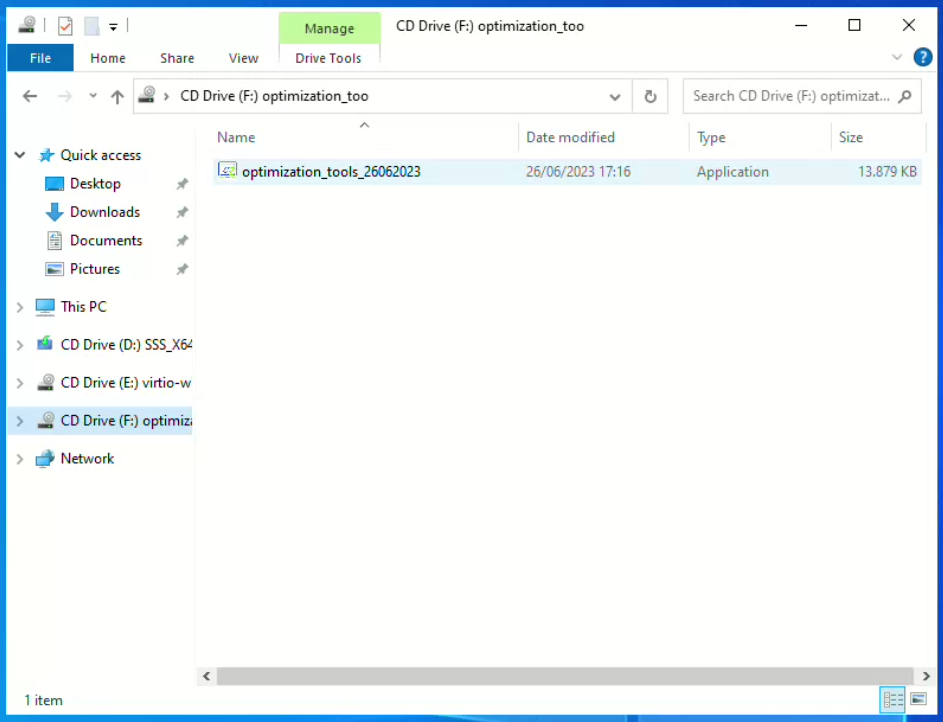This screenshot has height=722, width=943.
Task: Click the Properties icon in quick access toolbar
Action: click(x=65, y=26)
